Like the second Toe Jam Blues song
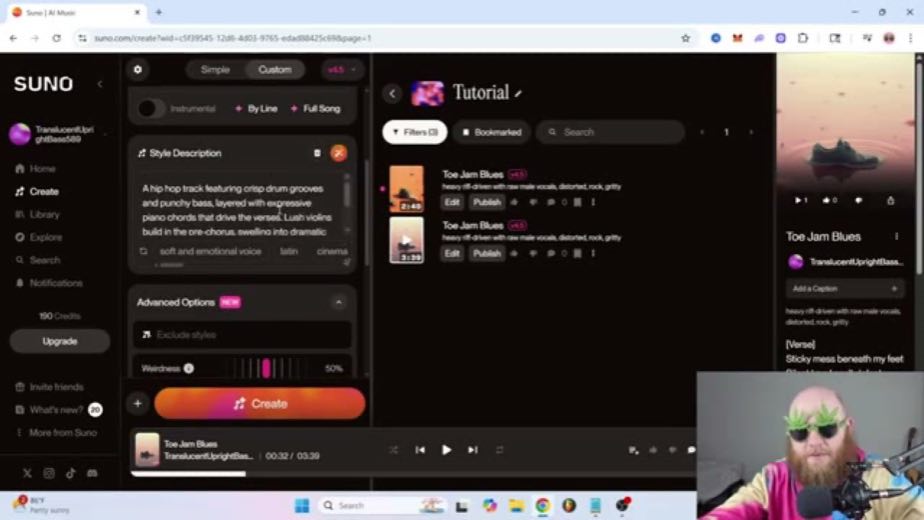The height and width of the screenshot is (520, 924). click(514, 254)
